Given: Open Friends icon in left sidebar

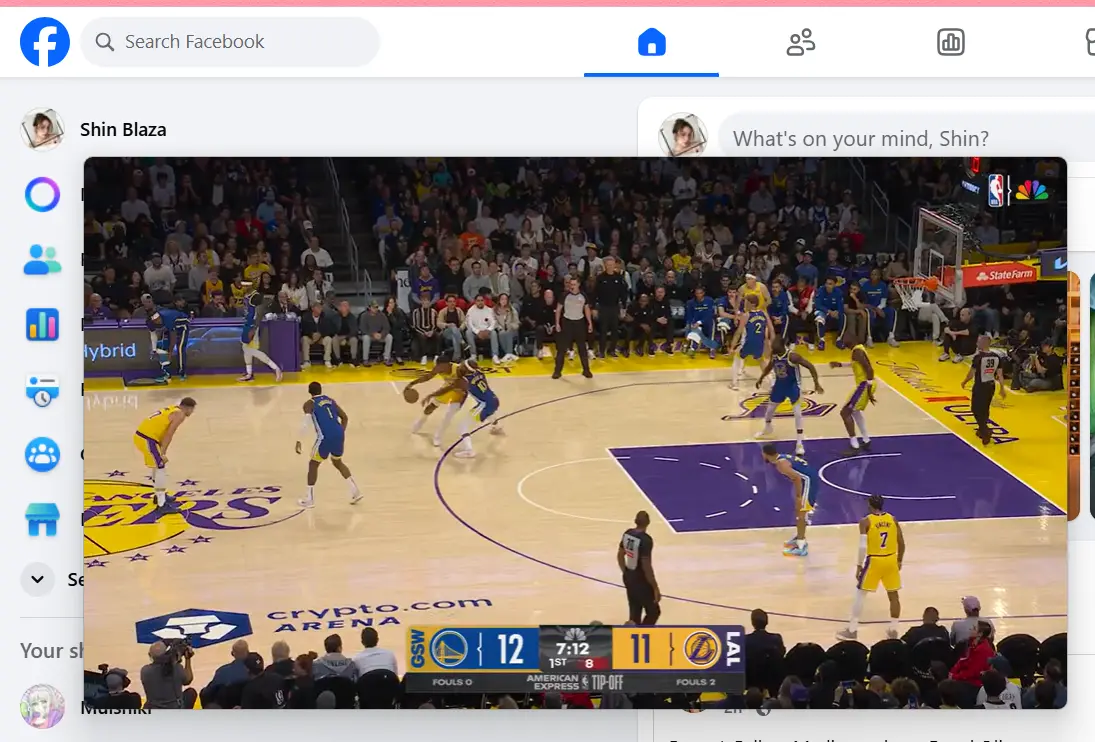Looking at the screenshot, I should (43, 260).
